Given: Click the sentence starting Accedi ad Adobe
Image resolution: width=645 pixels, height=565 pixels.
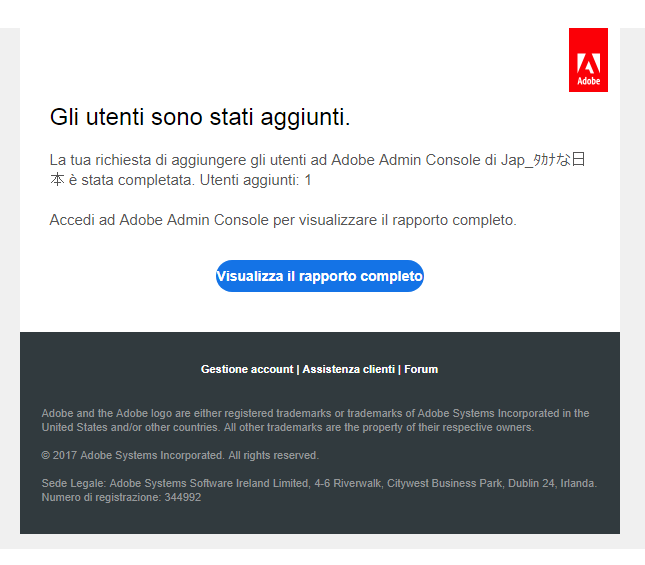Looking at the screenshot, I should coord(283,220).
